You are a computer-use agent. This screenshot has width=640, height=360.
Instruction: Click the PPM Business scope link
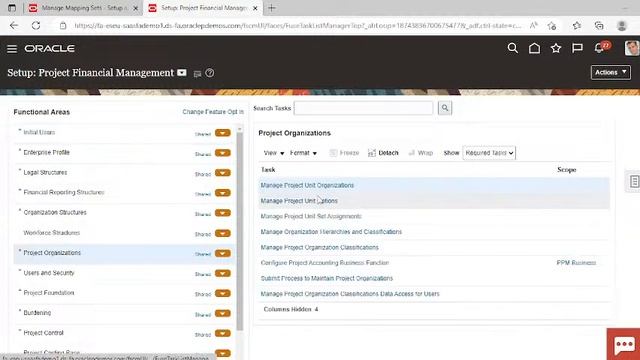coord(576,263)
